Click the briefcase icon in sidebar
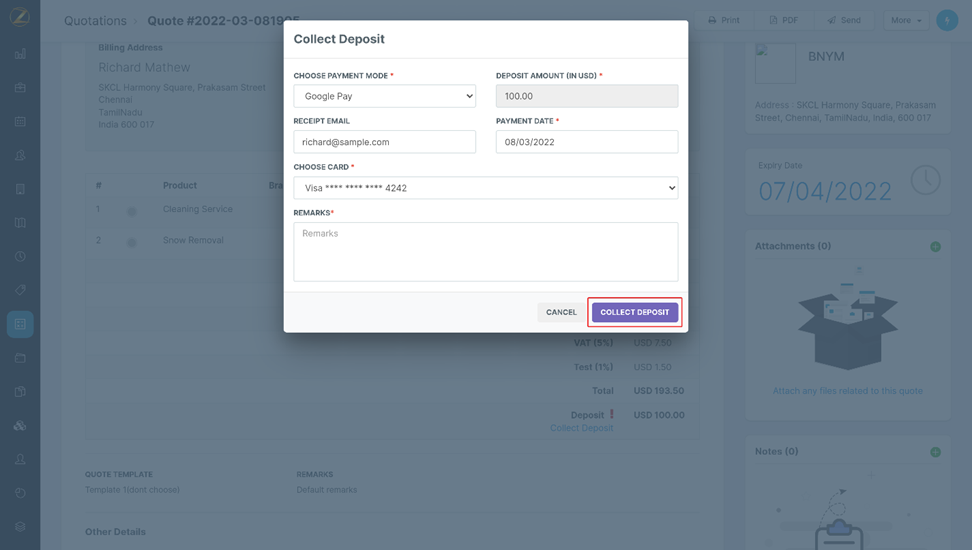The height and width of the screenshot is (550, 972). (x=20, y=88)
